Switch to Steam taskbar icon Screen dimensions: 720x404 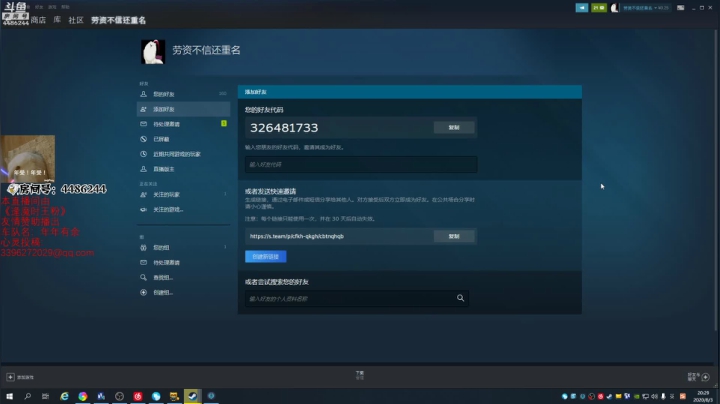(192, 396)
